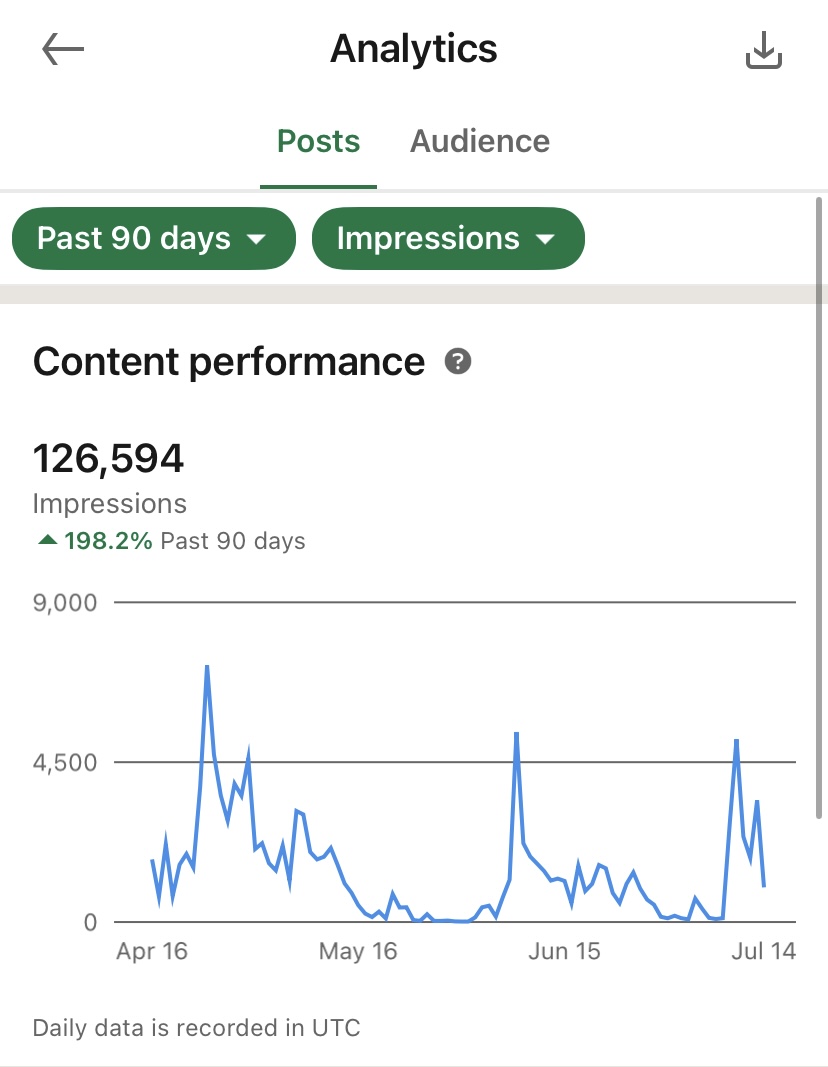Image resolution: width=828 pixels, height=1067 pixels.
Task: Tap the green upward trend triangle
Action: [x=47, y=541]
